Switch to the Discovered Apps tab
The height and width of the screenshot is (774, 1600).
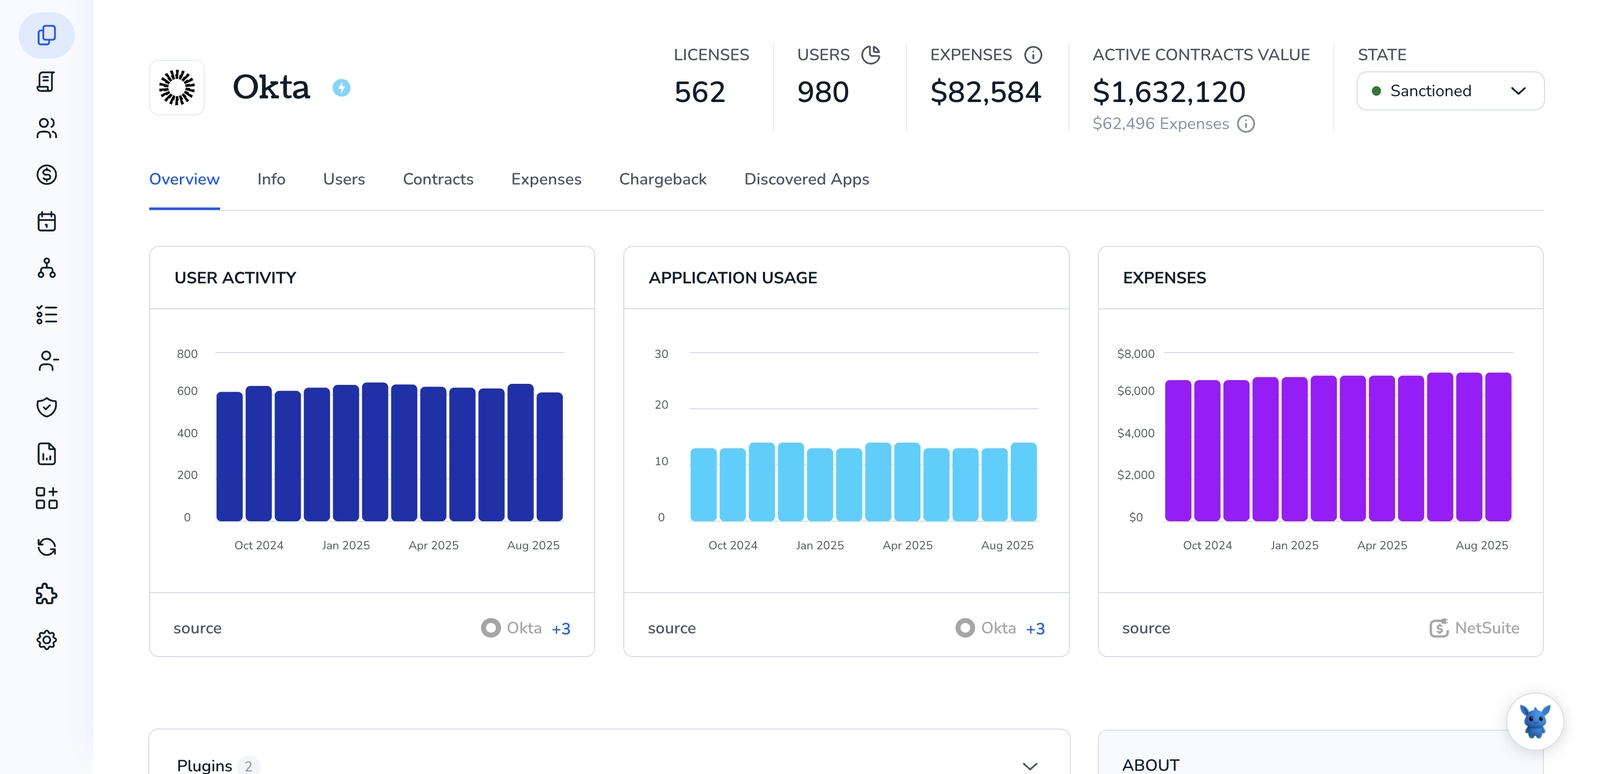(807, 180)
